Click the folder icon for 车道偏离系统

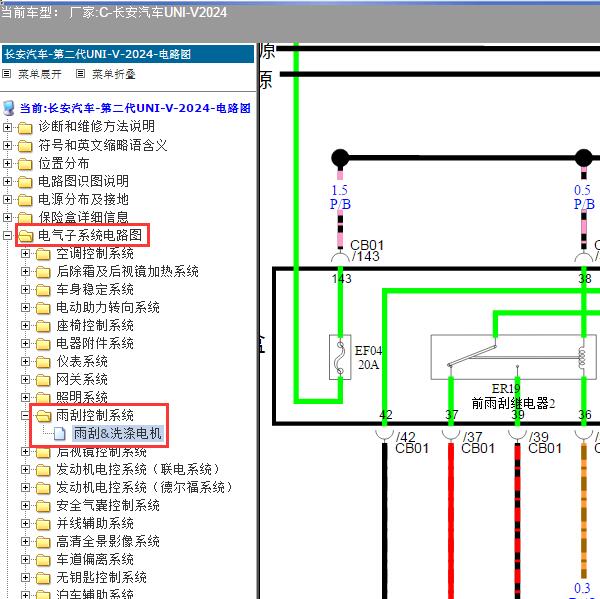click(x=43, y=560)
